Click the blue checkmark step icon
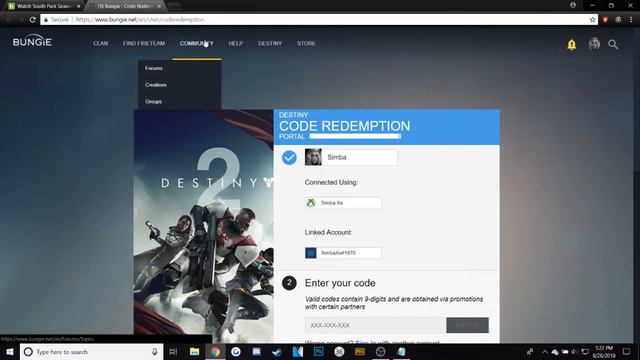 (x=289, y=157)
